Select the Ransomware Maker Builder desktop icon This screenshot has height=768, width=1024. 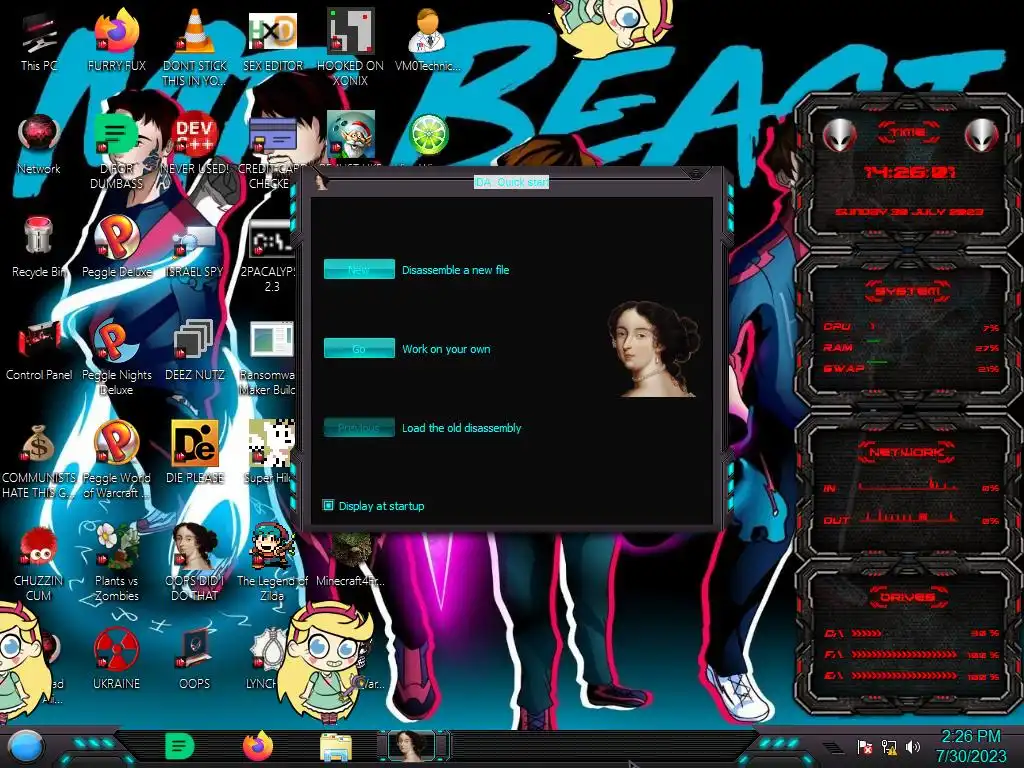click(x=268, y=358)
